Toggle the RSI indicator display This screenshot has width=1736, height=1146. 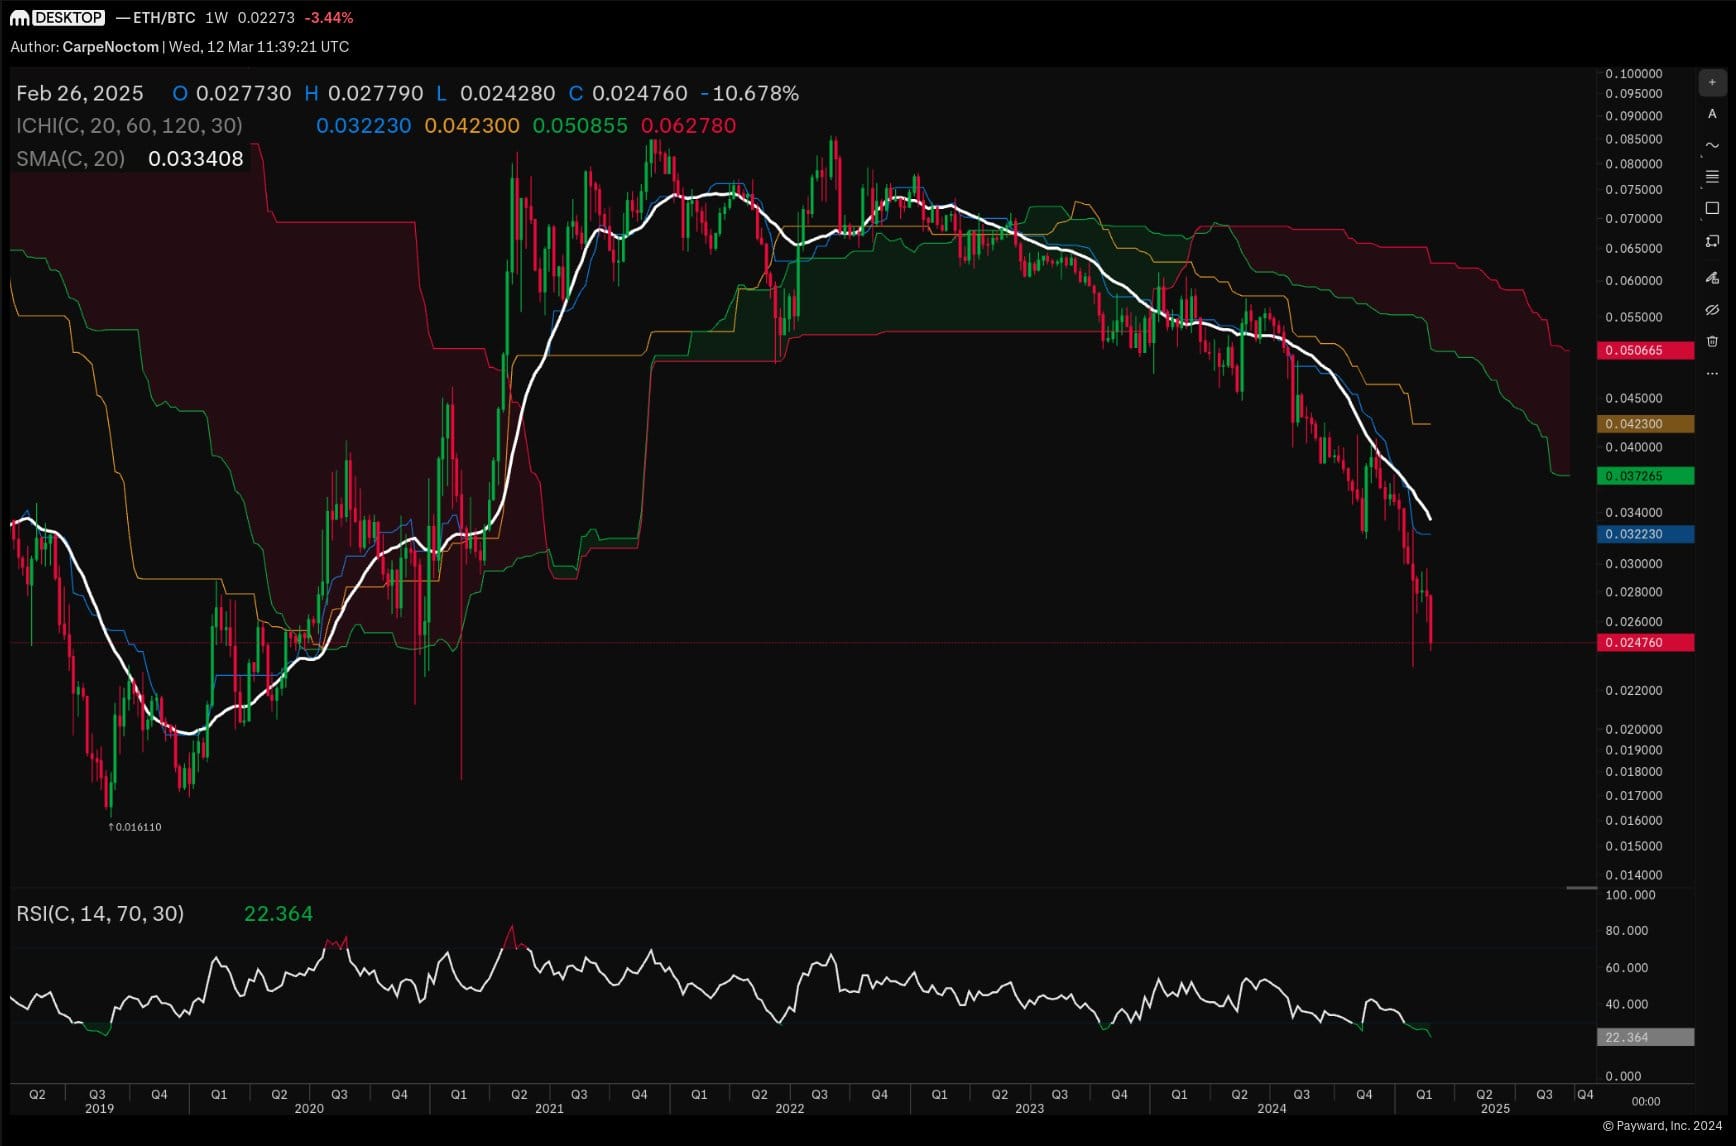[x=99, y=914]
